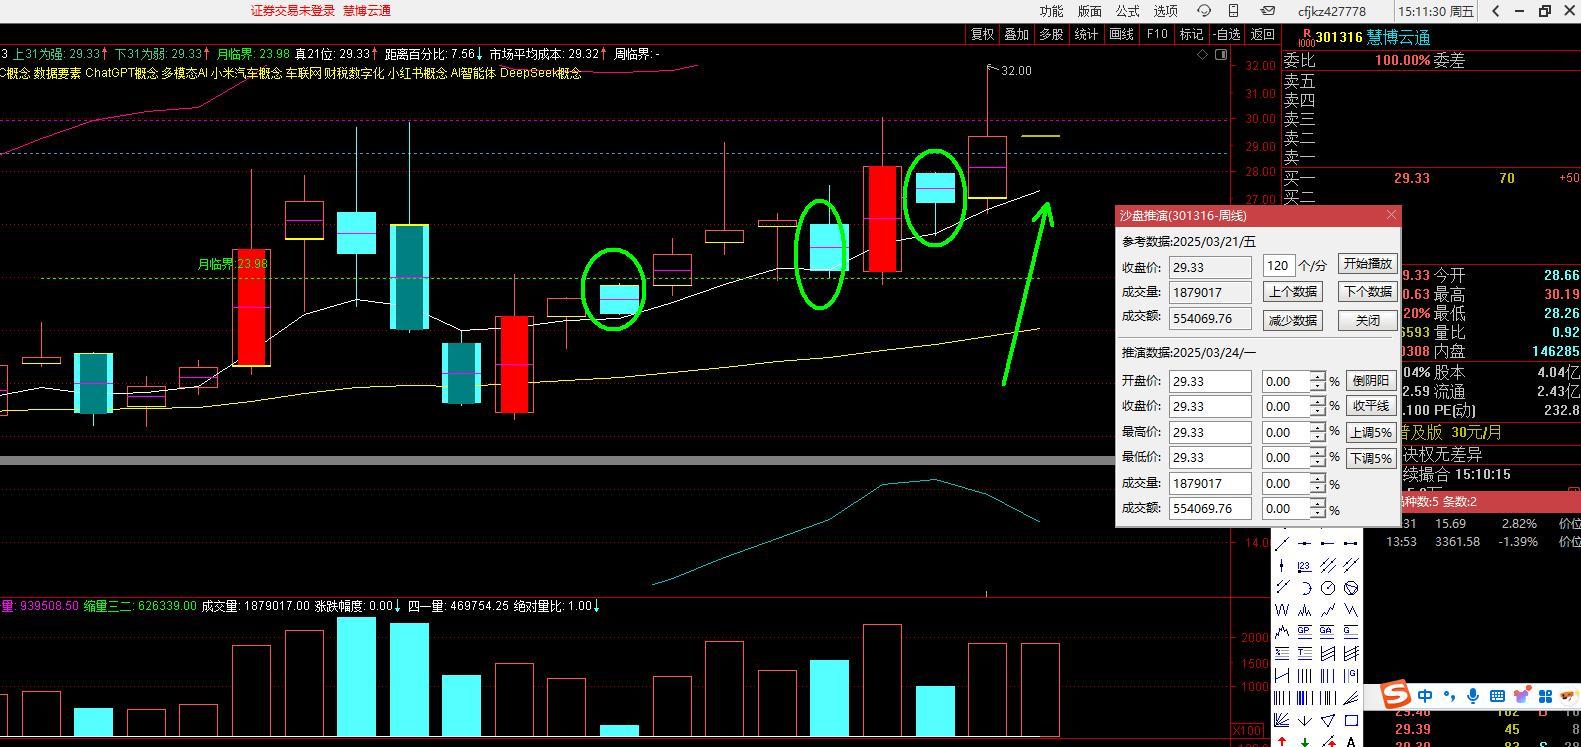This screenshot has width=1581, height=747.
Task: Click the 推演 开盘价 29.33 input field
Action: tap(1210, 381)
